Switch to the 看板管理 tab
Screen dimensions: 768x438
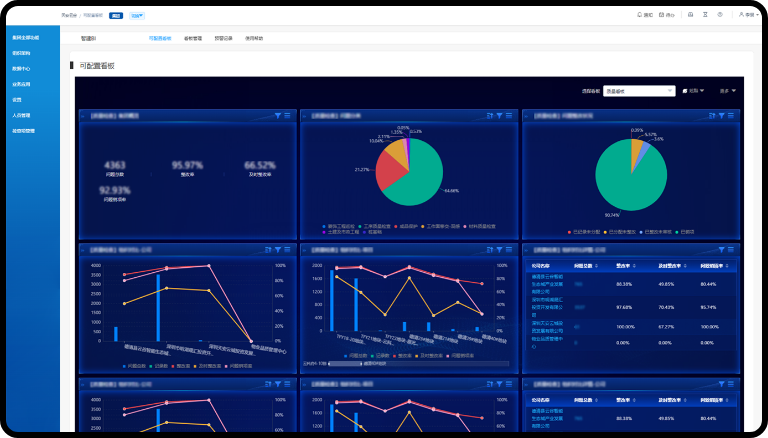coord(193,38)
